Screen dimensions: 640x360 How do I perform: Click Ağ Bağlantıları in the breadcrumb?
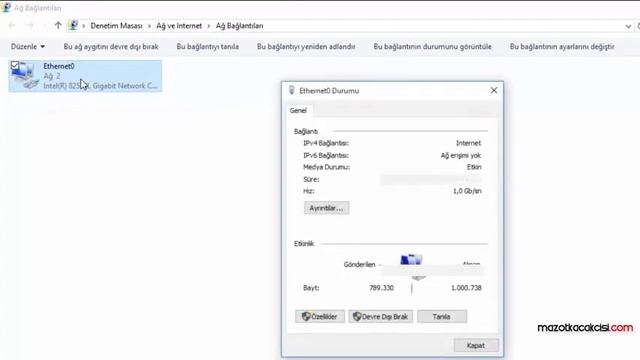click(240, 26)
